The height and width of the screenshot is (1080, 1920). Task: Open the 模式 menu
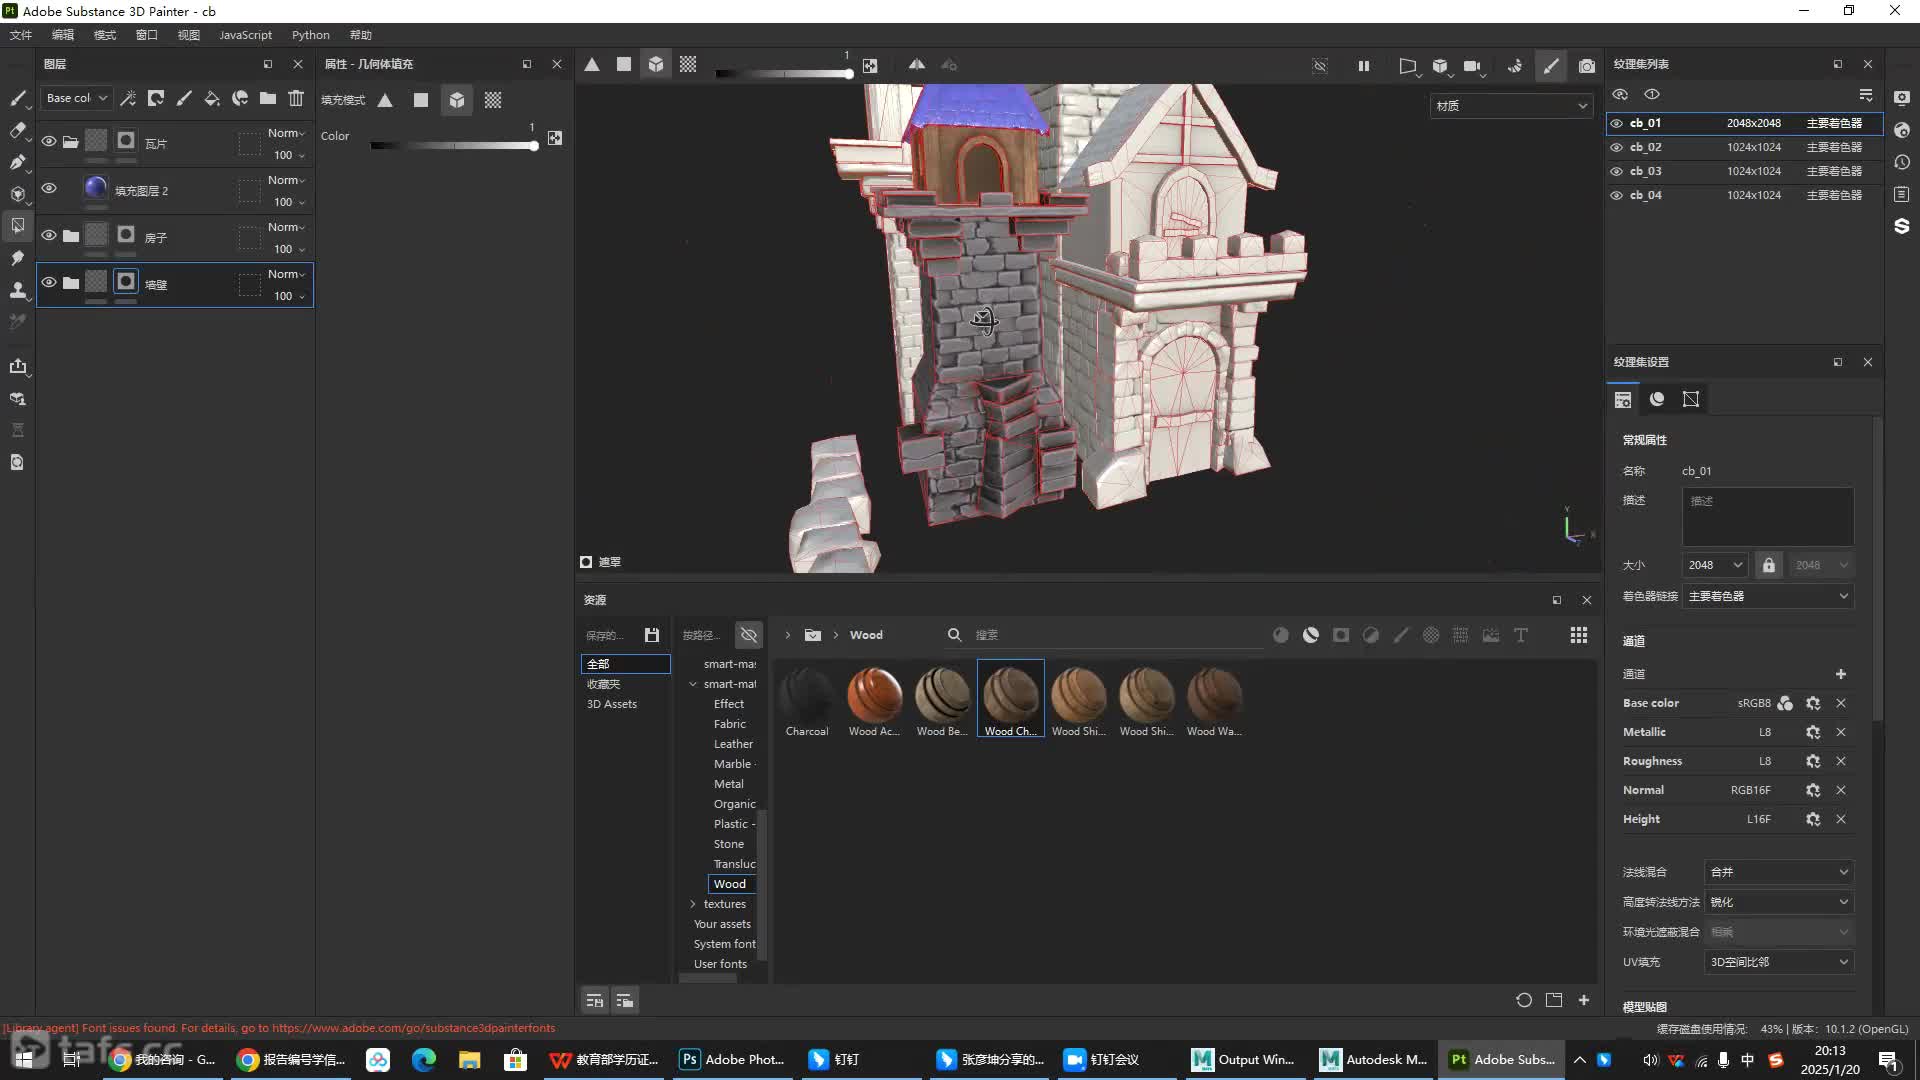tap(105, 35)
